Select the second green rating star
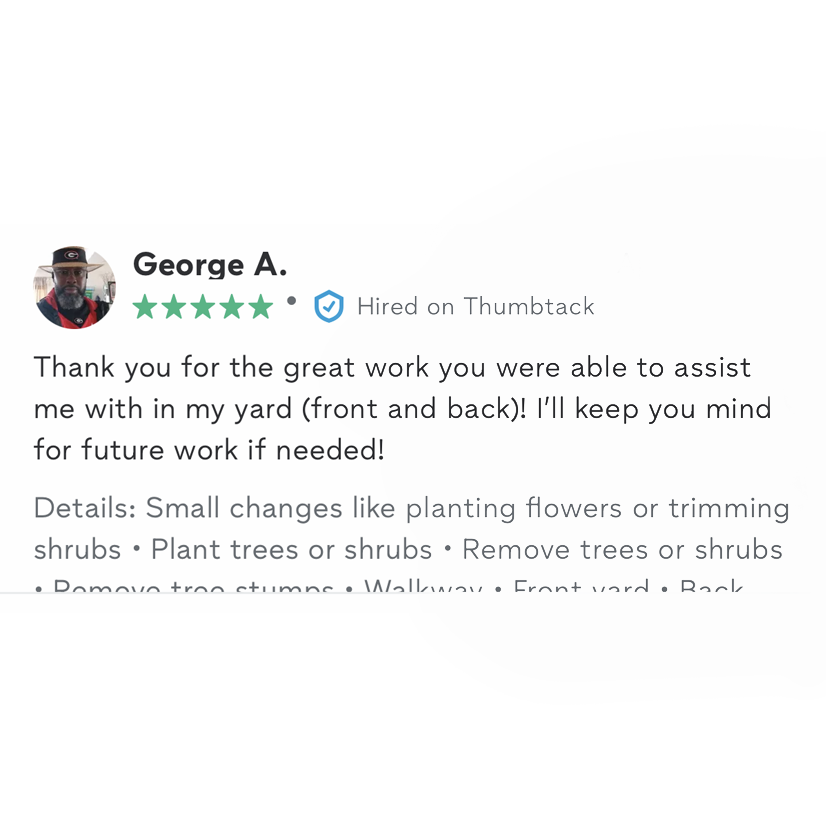This screenshot has width=826, height=826. (x=174, y=307)
